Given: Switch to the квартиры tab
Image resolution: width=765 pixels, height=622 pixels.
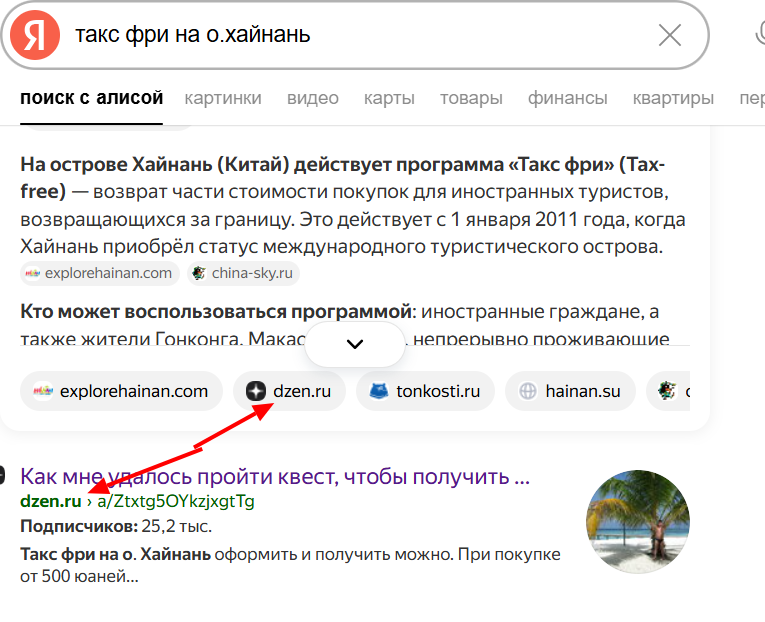Looking at the screenshot, I should pyautogui.click(x=673, y=98).
